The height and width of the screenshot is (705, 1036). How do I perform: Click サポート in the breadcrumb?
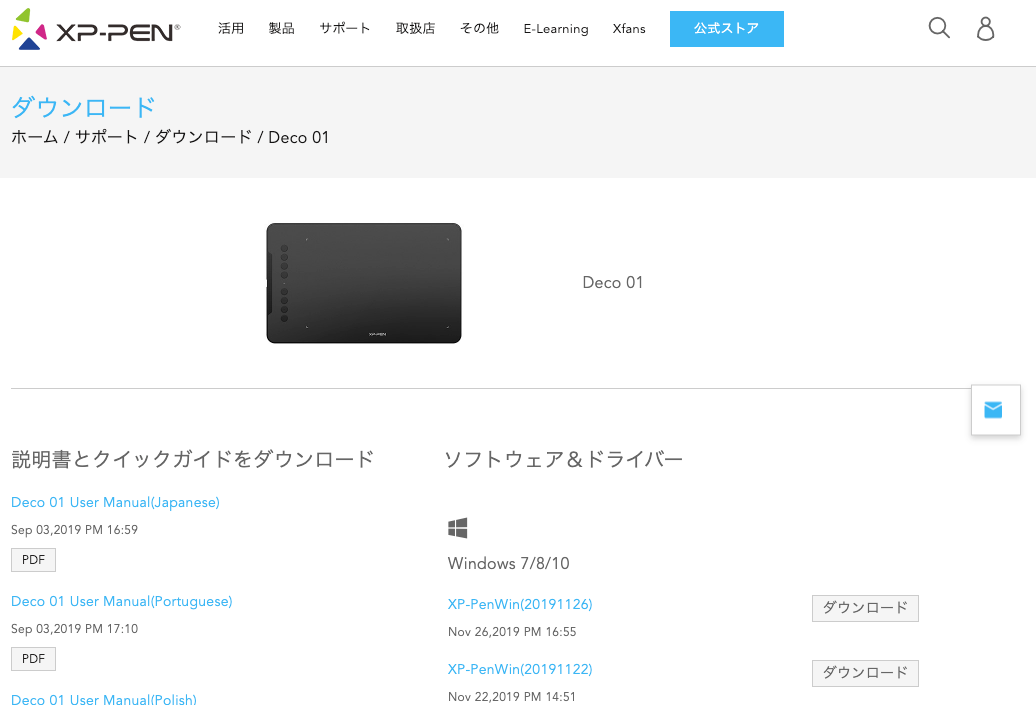(x=106, y=137)
